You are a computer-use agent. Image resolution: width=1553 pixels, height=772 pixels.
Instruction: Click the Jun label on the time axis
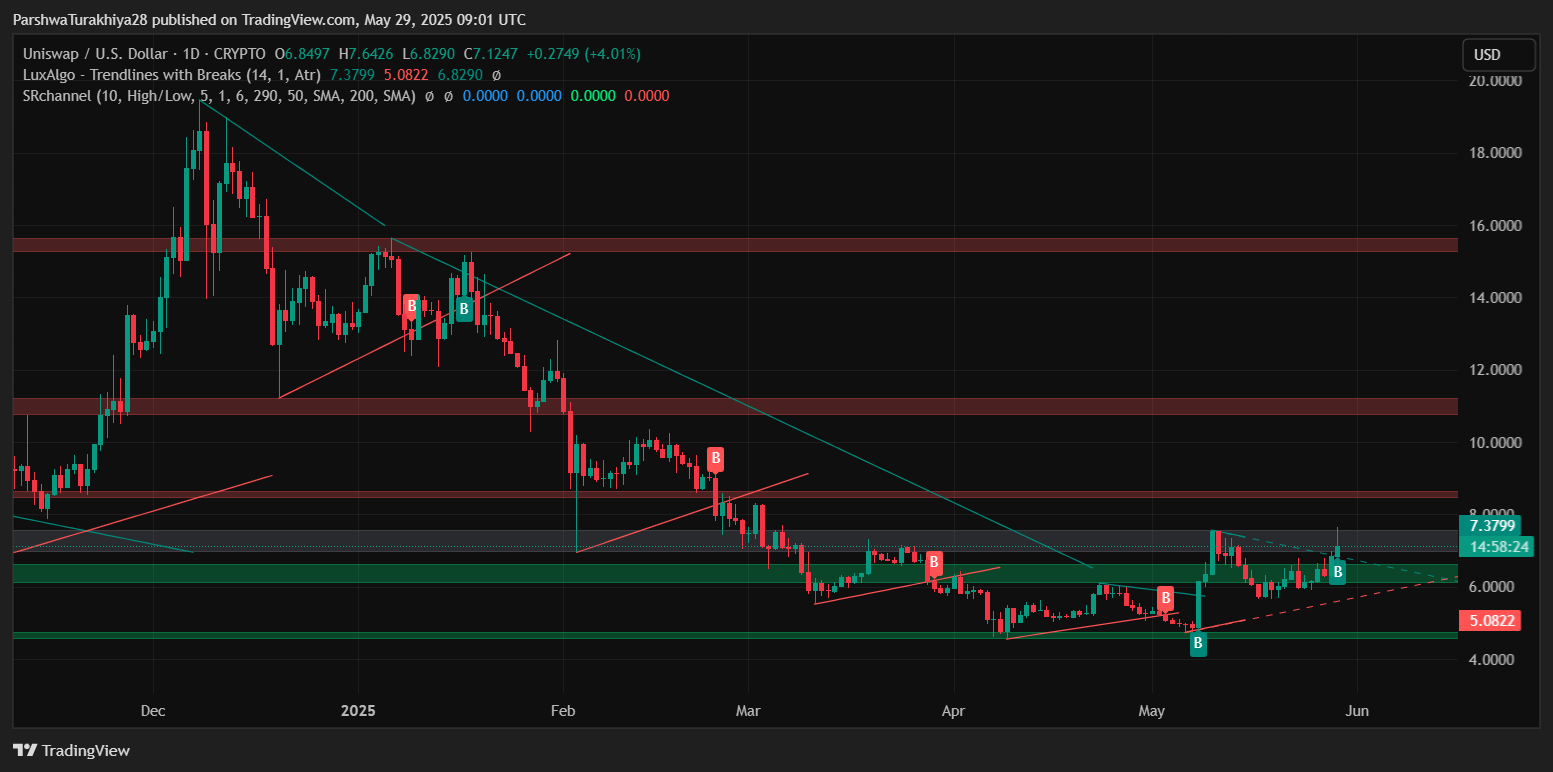[x=1357, y=711]
